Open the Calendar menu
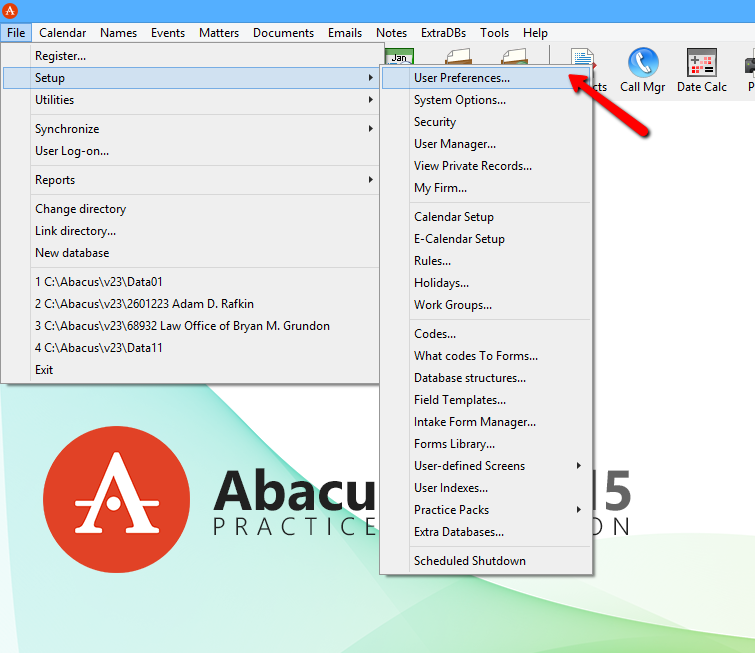 (x=63, y=33)
